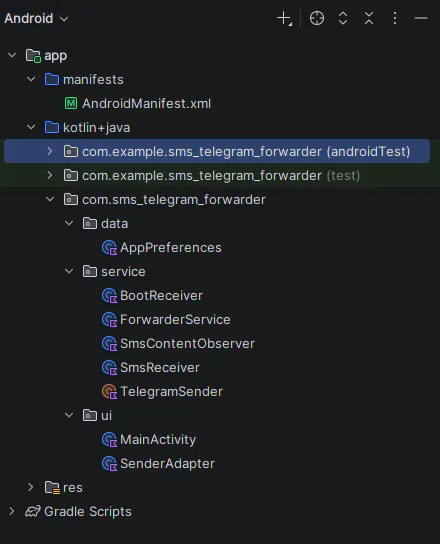The height and width of the screenshot is (544, 440).
Task: Collapse the ui package chevron
Action: click(69, 415)
